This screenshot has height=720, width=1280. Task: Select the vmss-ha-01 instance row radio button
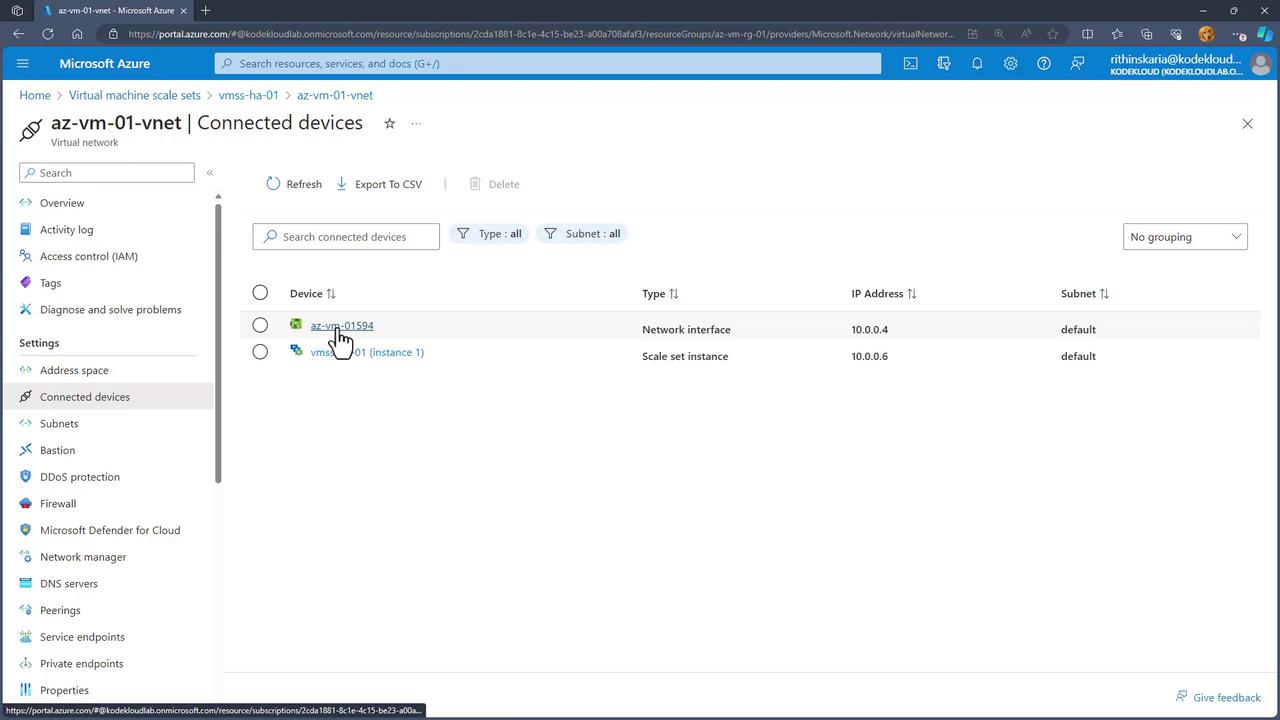[260, 352]
